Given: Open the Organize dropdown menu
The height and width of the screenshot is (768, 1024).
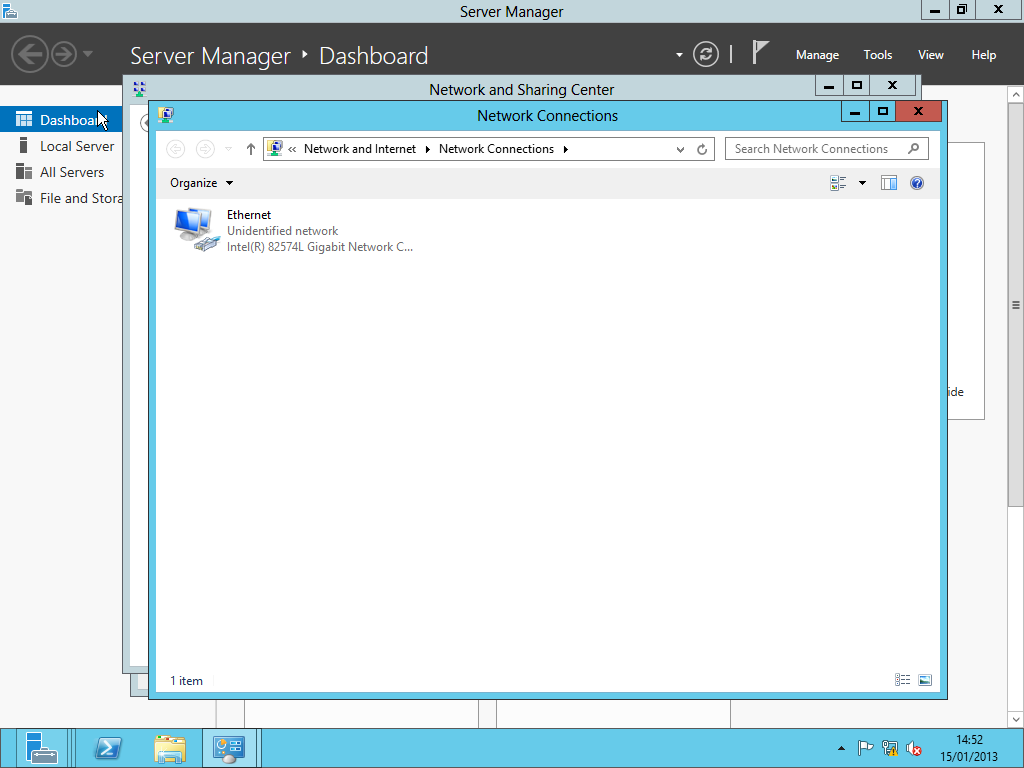Looking at the screenshot, I should pyautogui.click(x=201, y=183).
